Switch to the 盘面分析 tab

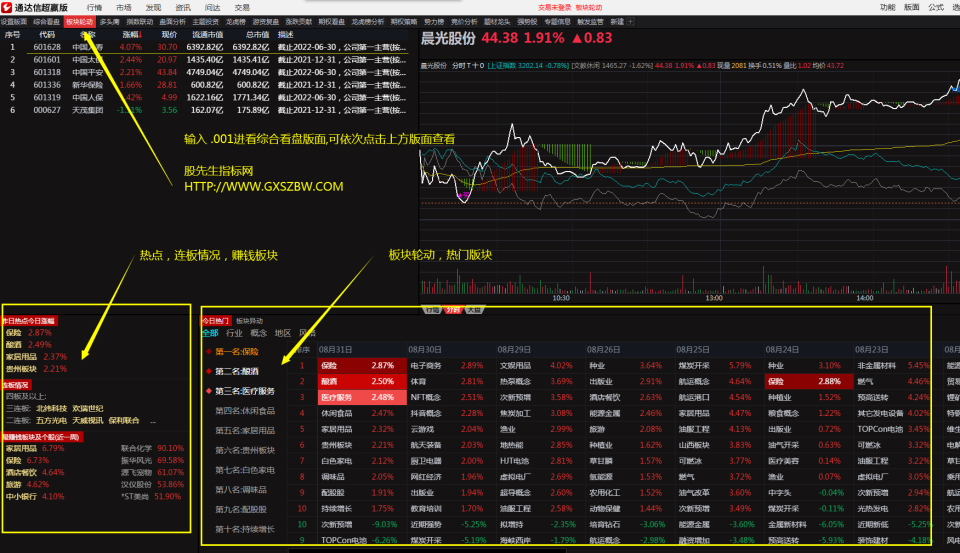pyautogui.click(x=173, y=21)
